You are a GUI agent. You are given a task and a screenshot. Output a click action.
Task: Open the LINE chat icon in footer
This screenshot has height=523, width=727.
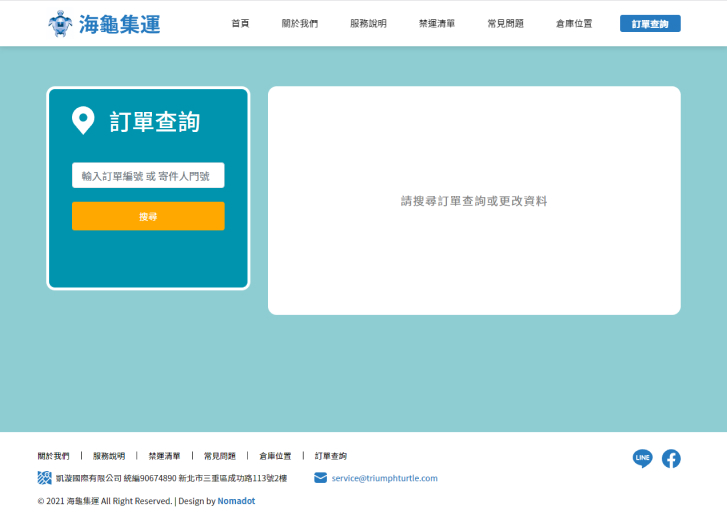[642, 459]
